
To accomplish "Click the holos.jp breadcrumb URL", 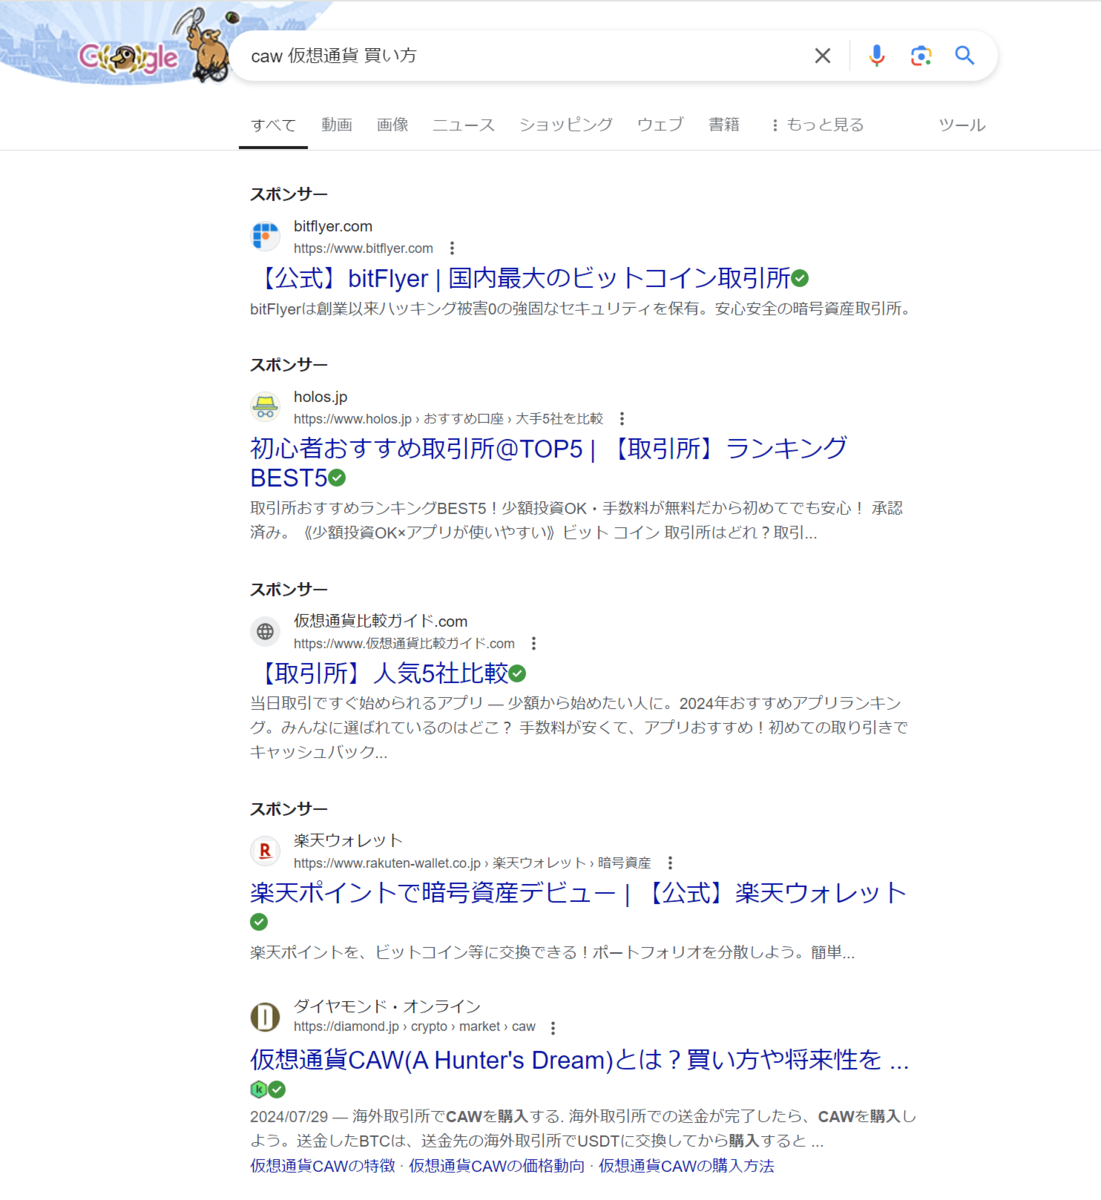I will (448, 419).
